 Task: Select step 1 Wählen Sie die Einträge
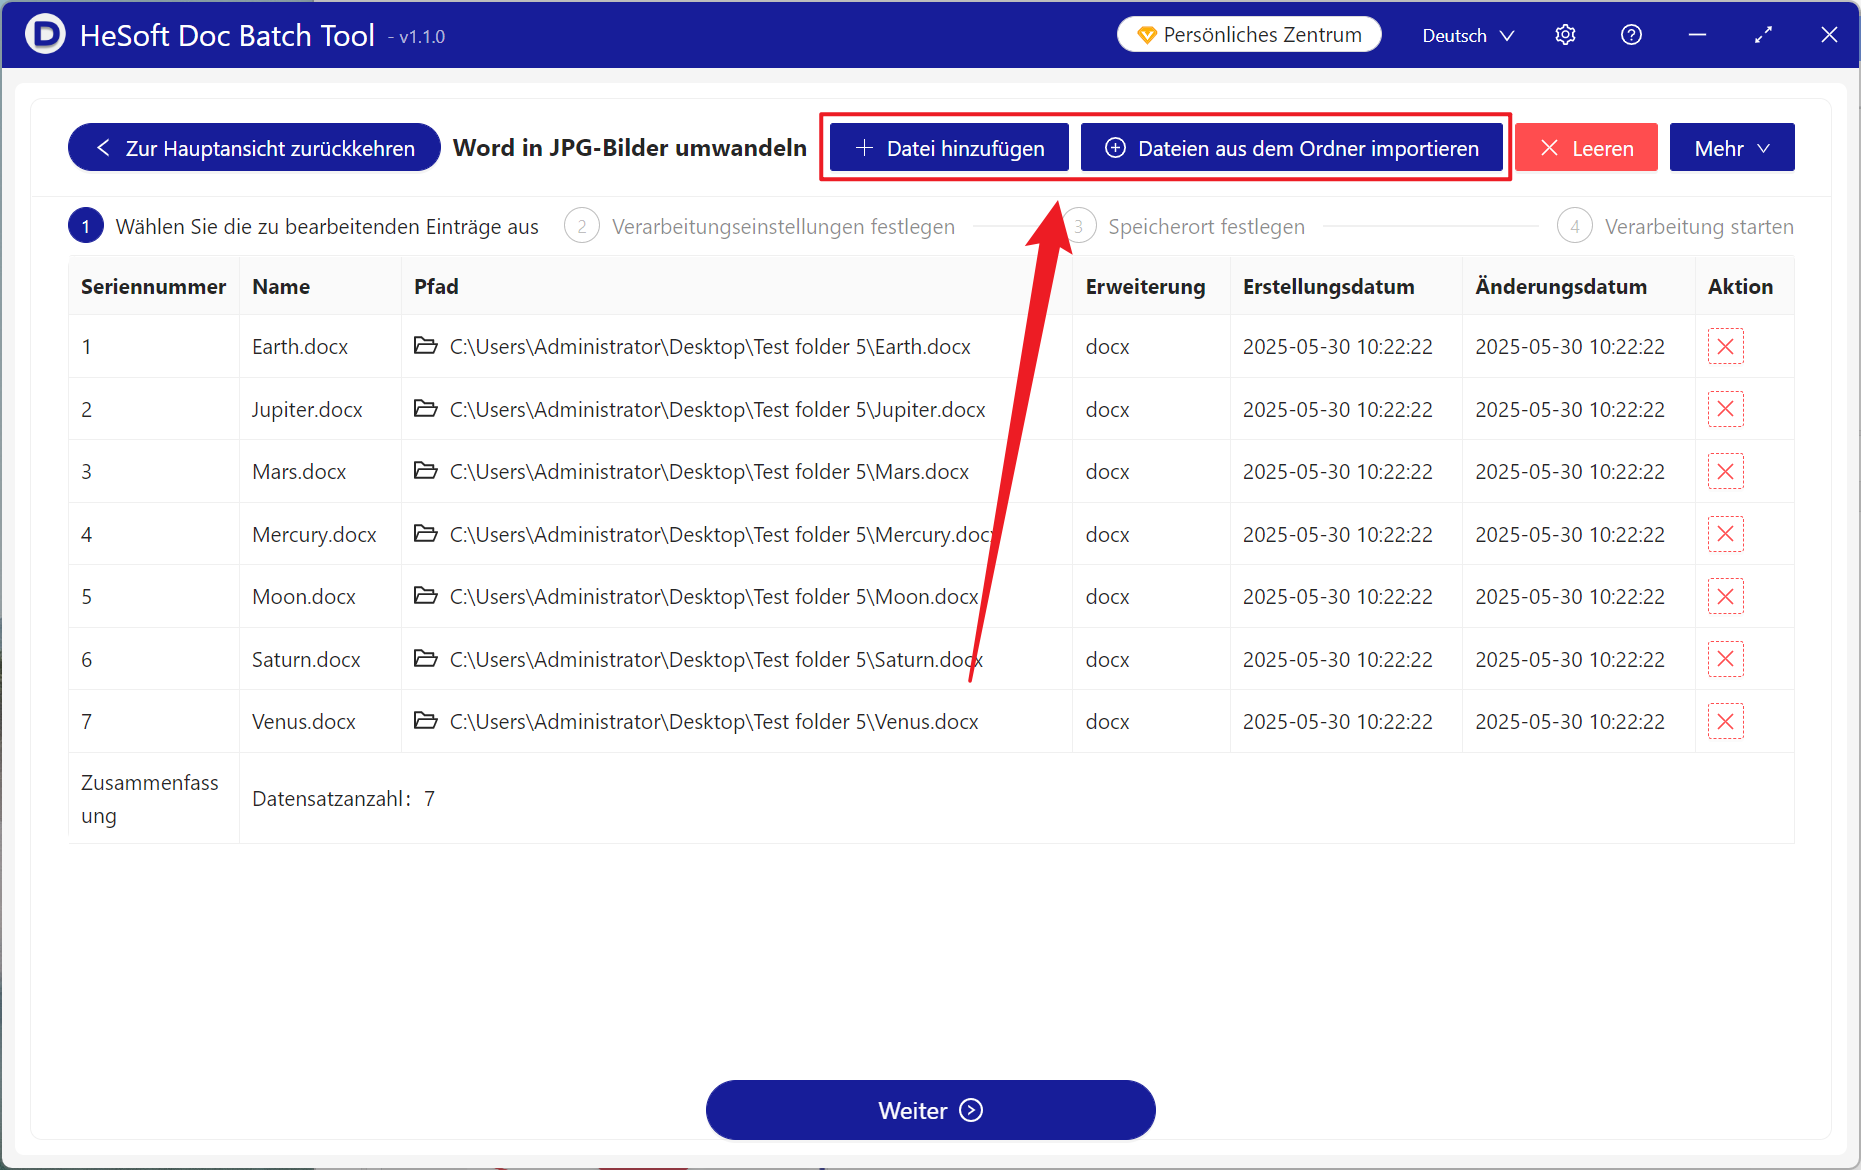click(x=303, y=227)
